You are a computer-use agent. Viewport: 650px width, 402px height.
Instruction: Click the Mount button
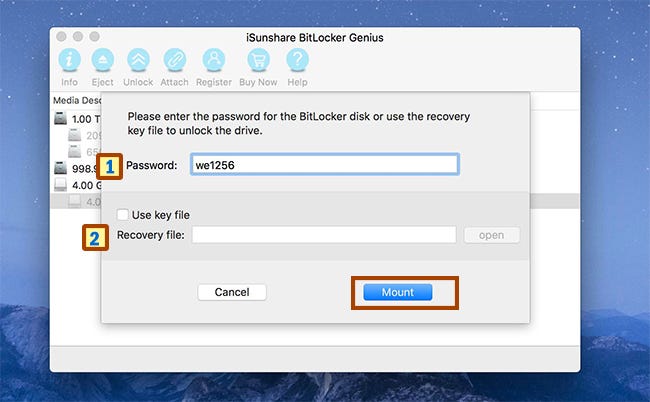click(x=398, y=292)
